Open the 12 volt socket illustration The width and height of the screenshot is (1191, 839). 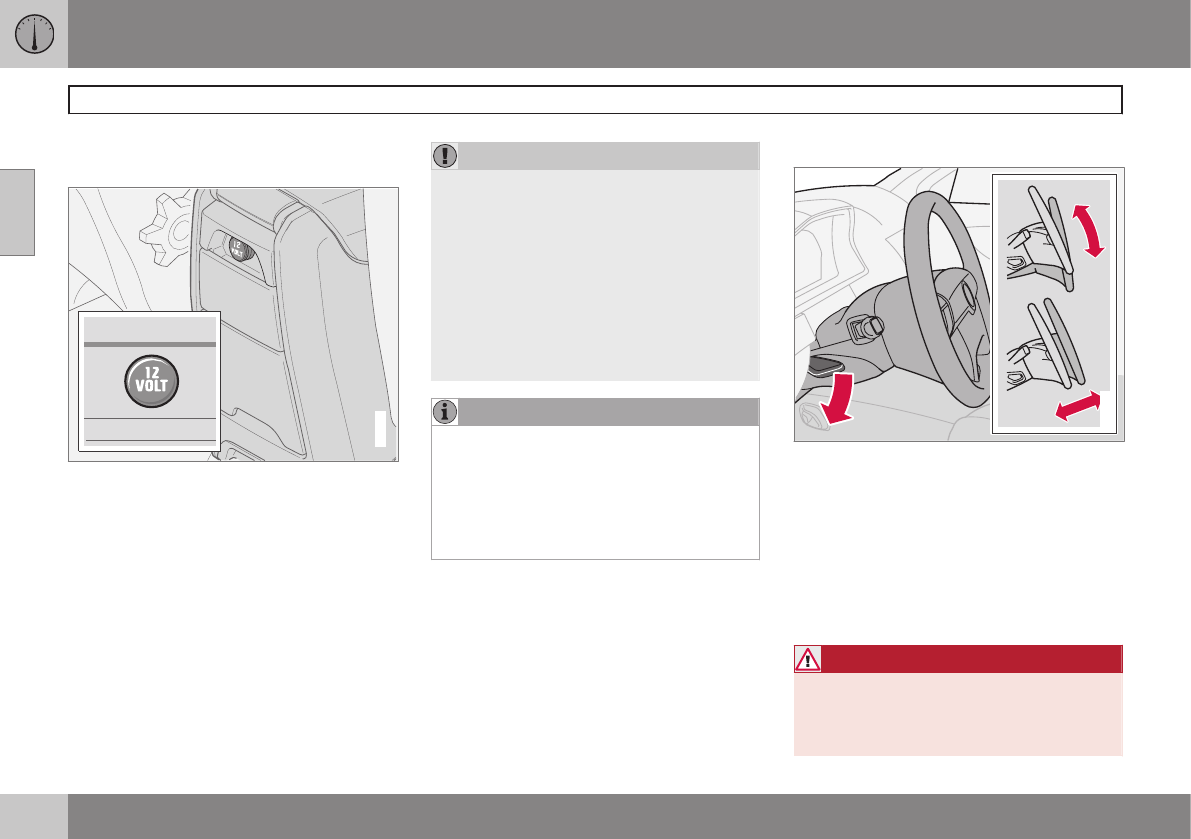[233, 324]
